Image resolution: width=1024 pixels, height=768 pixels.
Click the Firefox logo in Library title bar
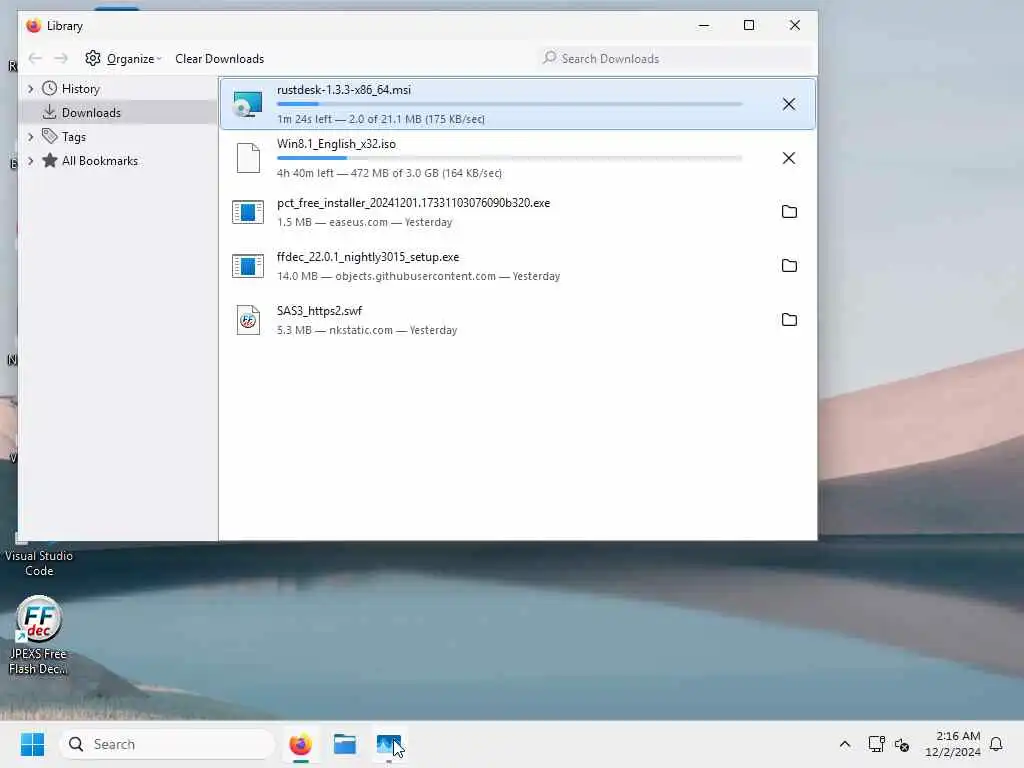(x=33, y=25)
